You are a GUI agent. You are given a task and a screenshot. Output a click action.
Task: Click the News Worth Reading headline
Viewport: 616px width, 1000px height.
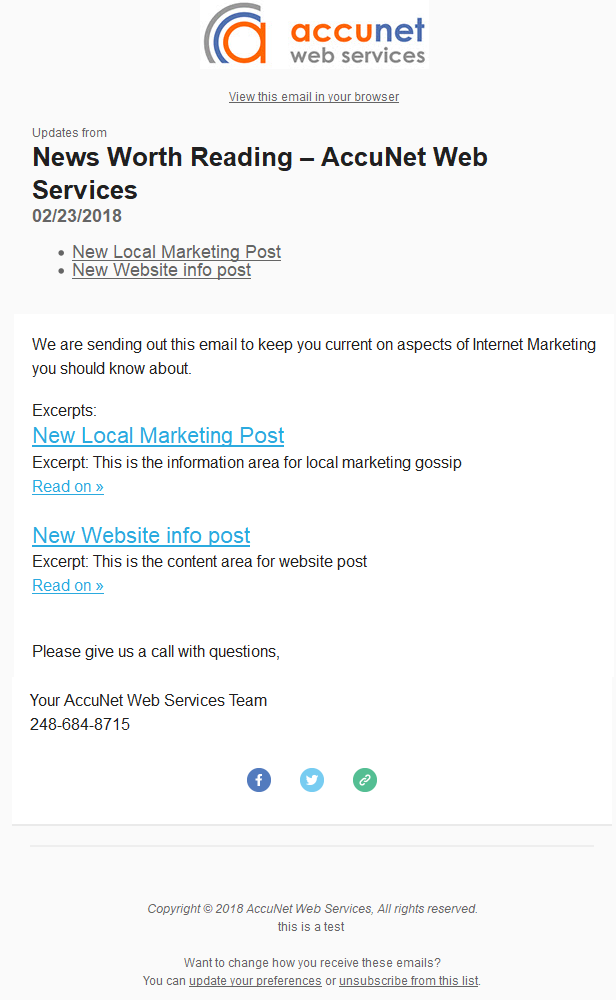[x=260, y=173]
